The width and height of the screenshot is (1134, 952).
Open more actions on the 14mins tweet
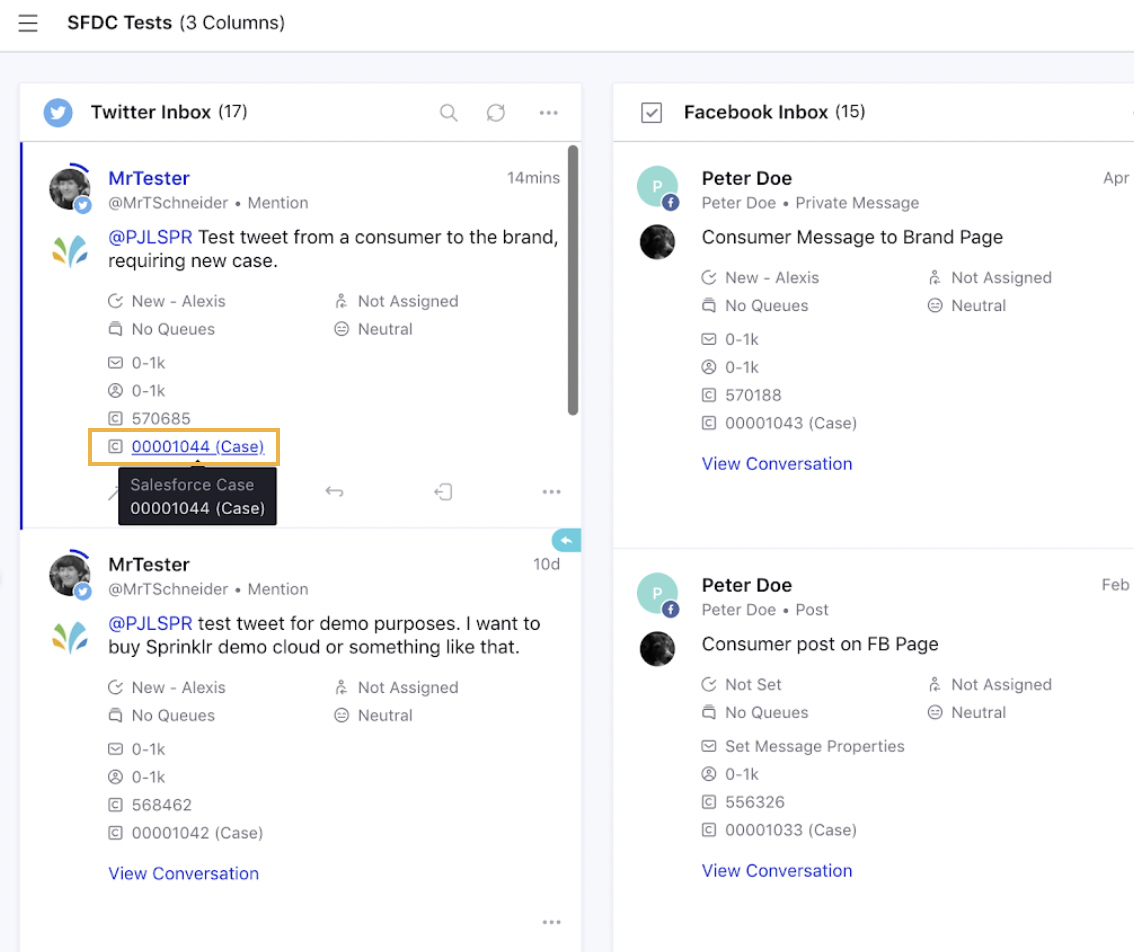(x=551, y=492)
